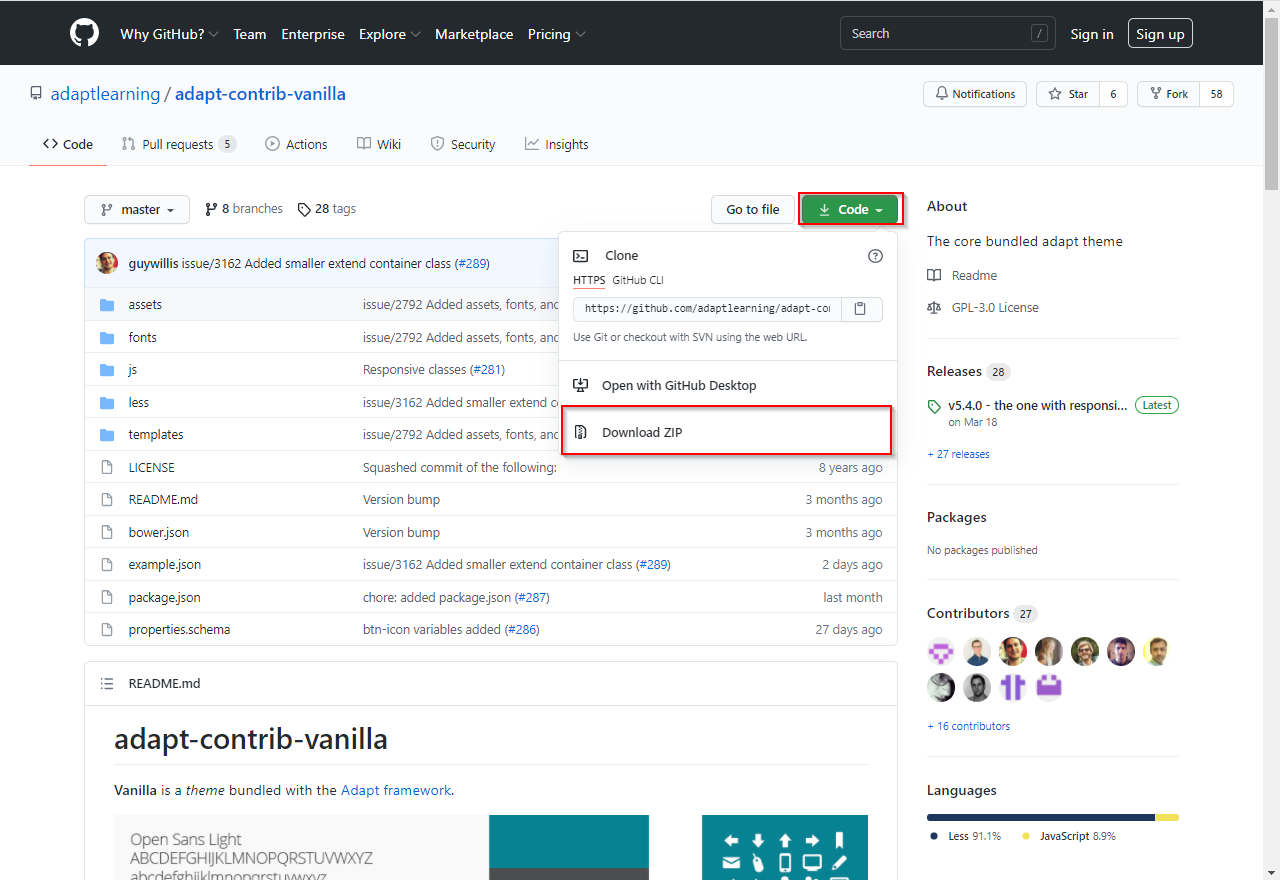Click the Less language bar segment
This screenshot has width=1280, height=880.
click(x=1041, y=817)
